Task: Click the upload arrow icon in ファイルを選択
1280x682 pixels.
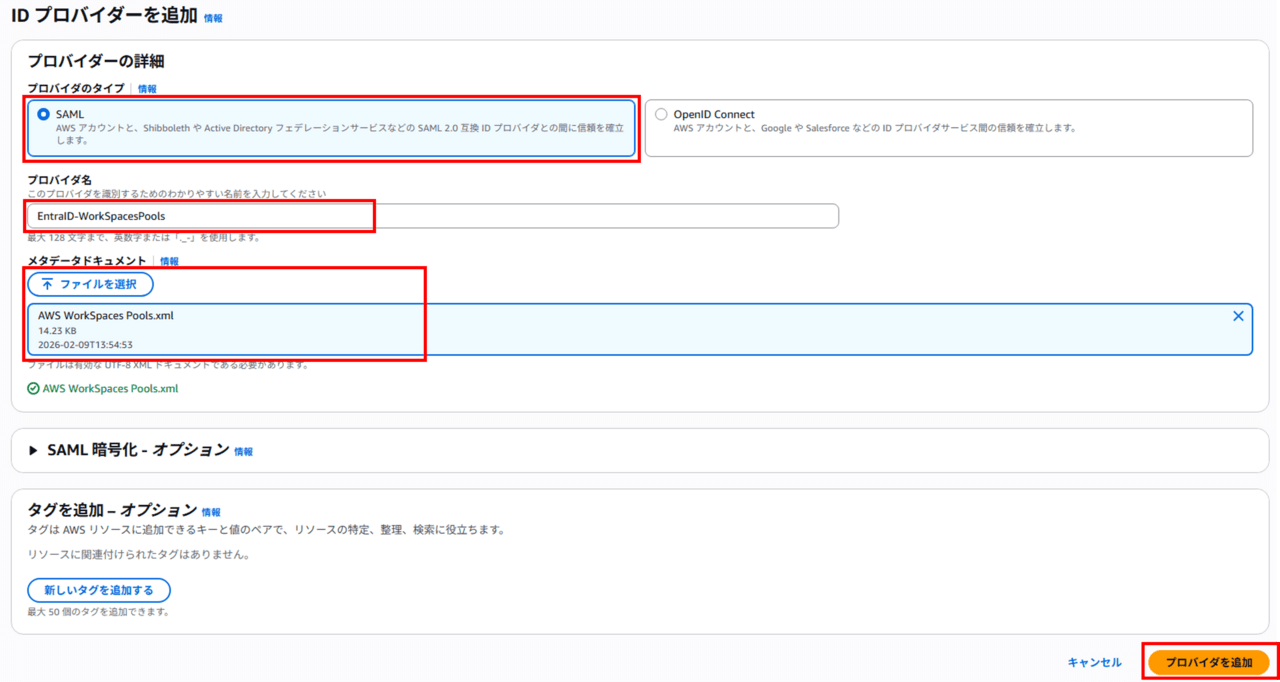Action: [47, 284]
